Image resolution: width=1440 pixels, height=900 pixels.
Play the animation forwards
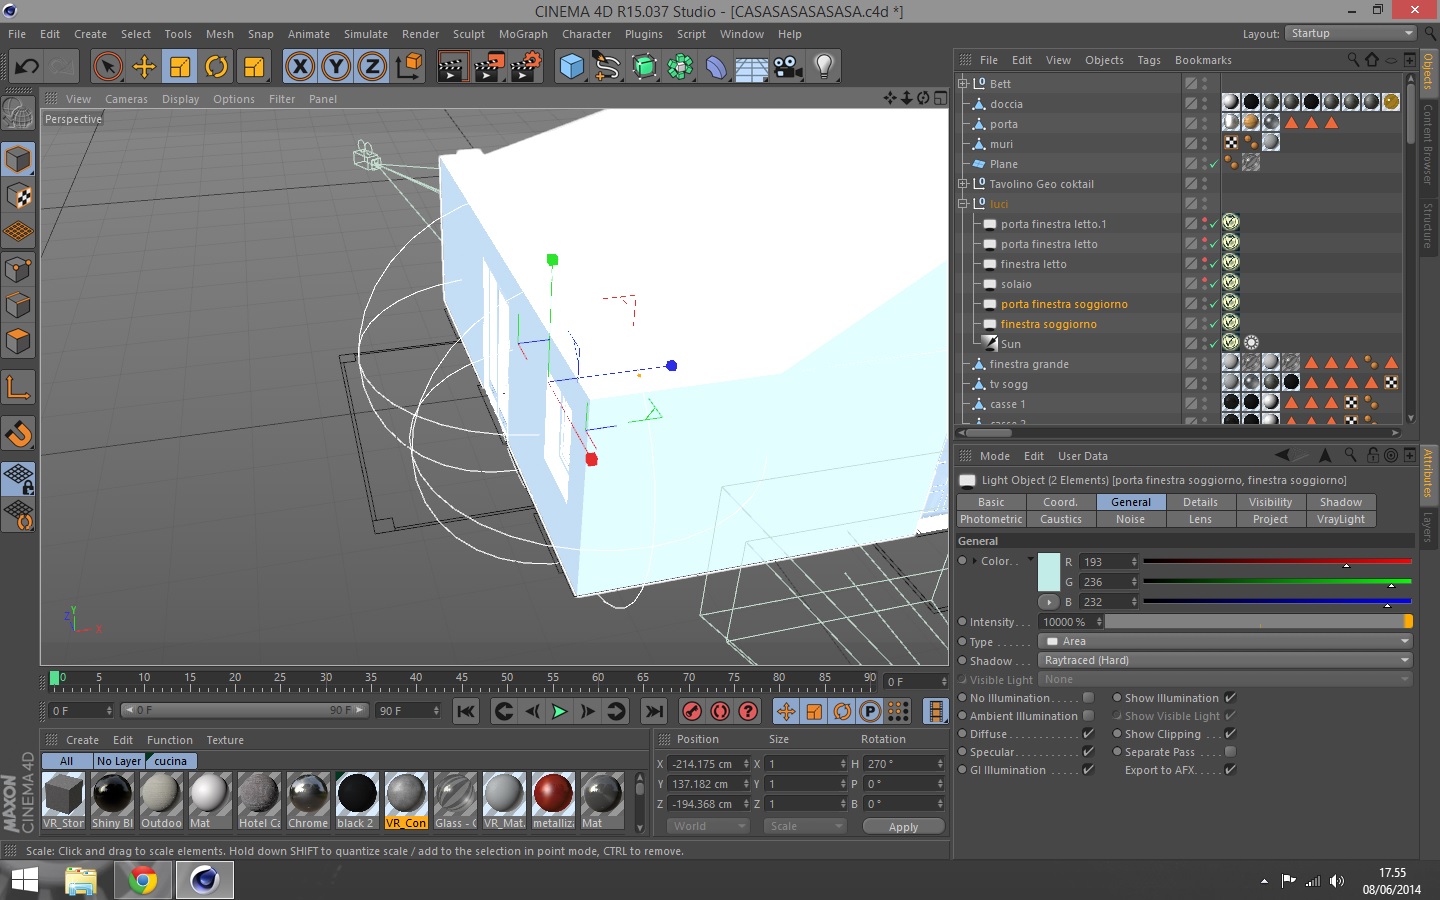tap(560, 711)
